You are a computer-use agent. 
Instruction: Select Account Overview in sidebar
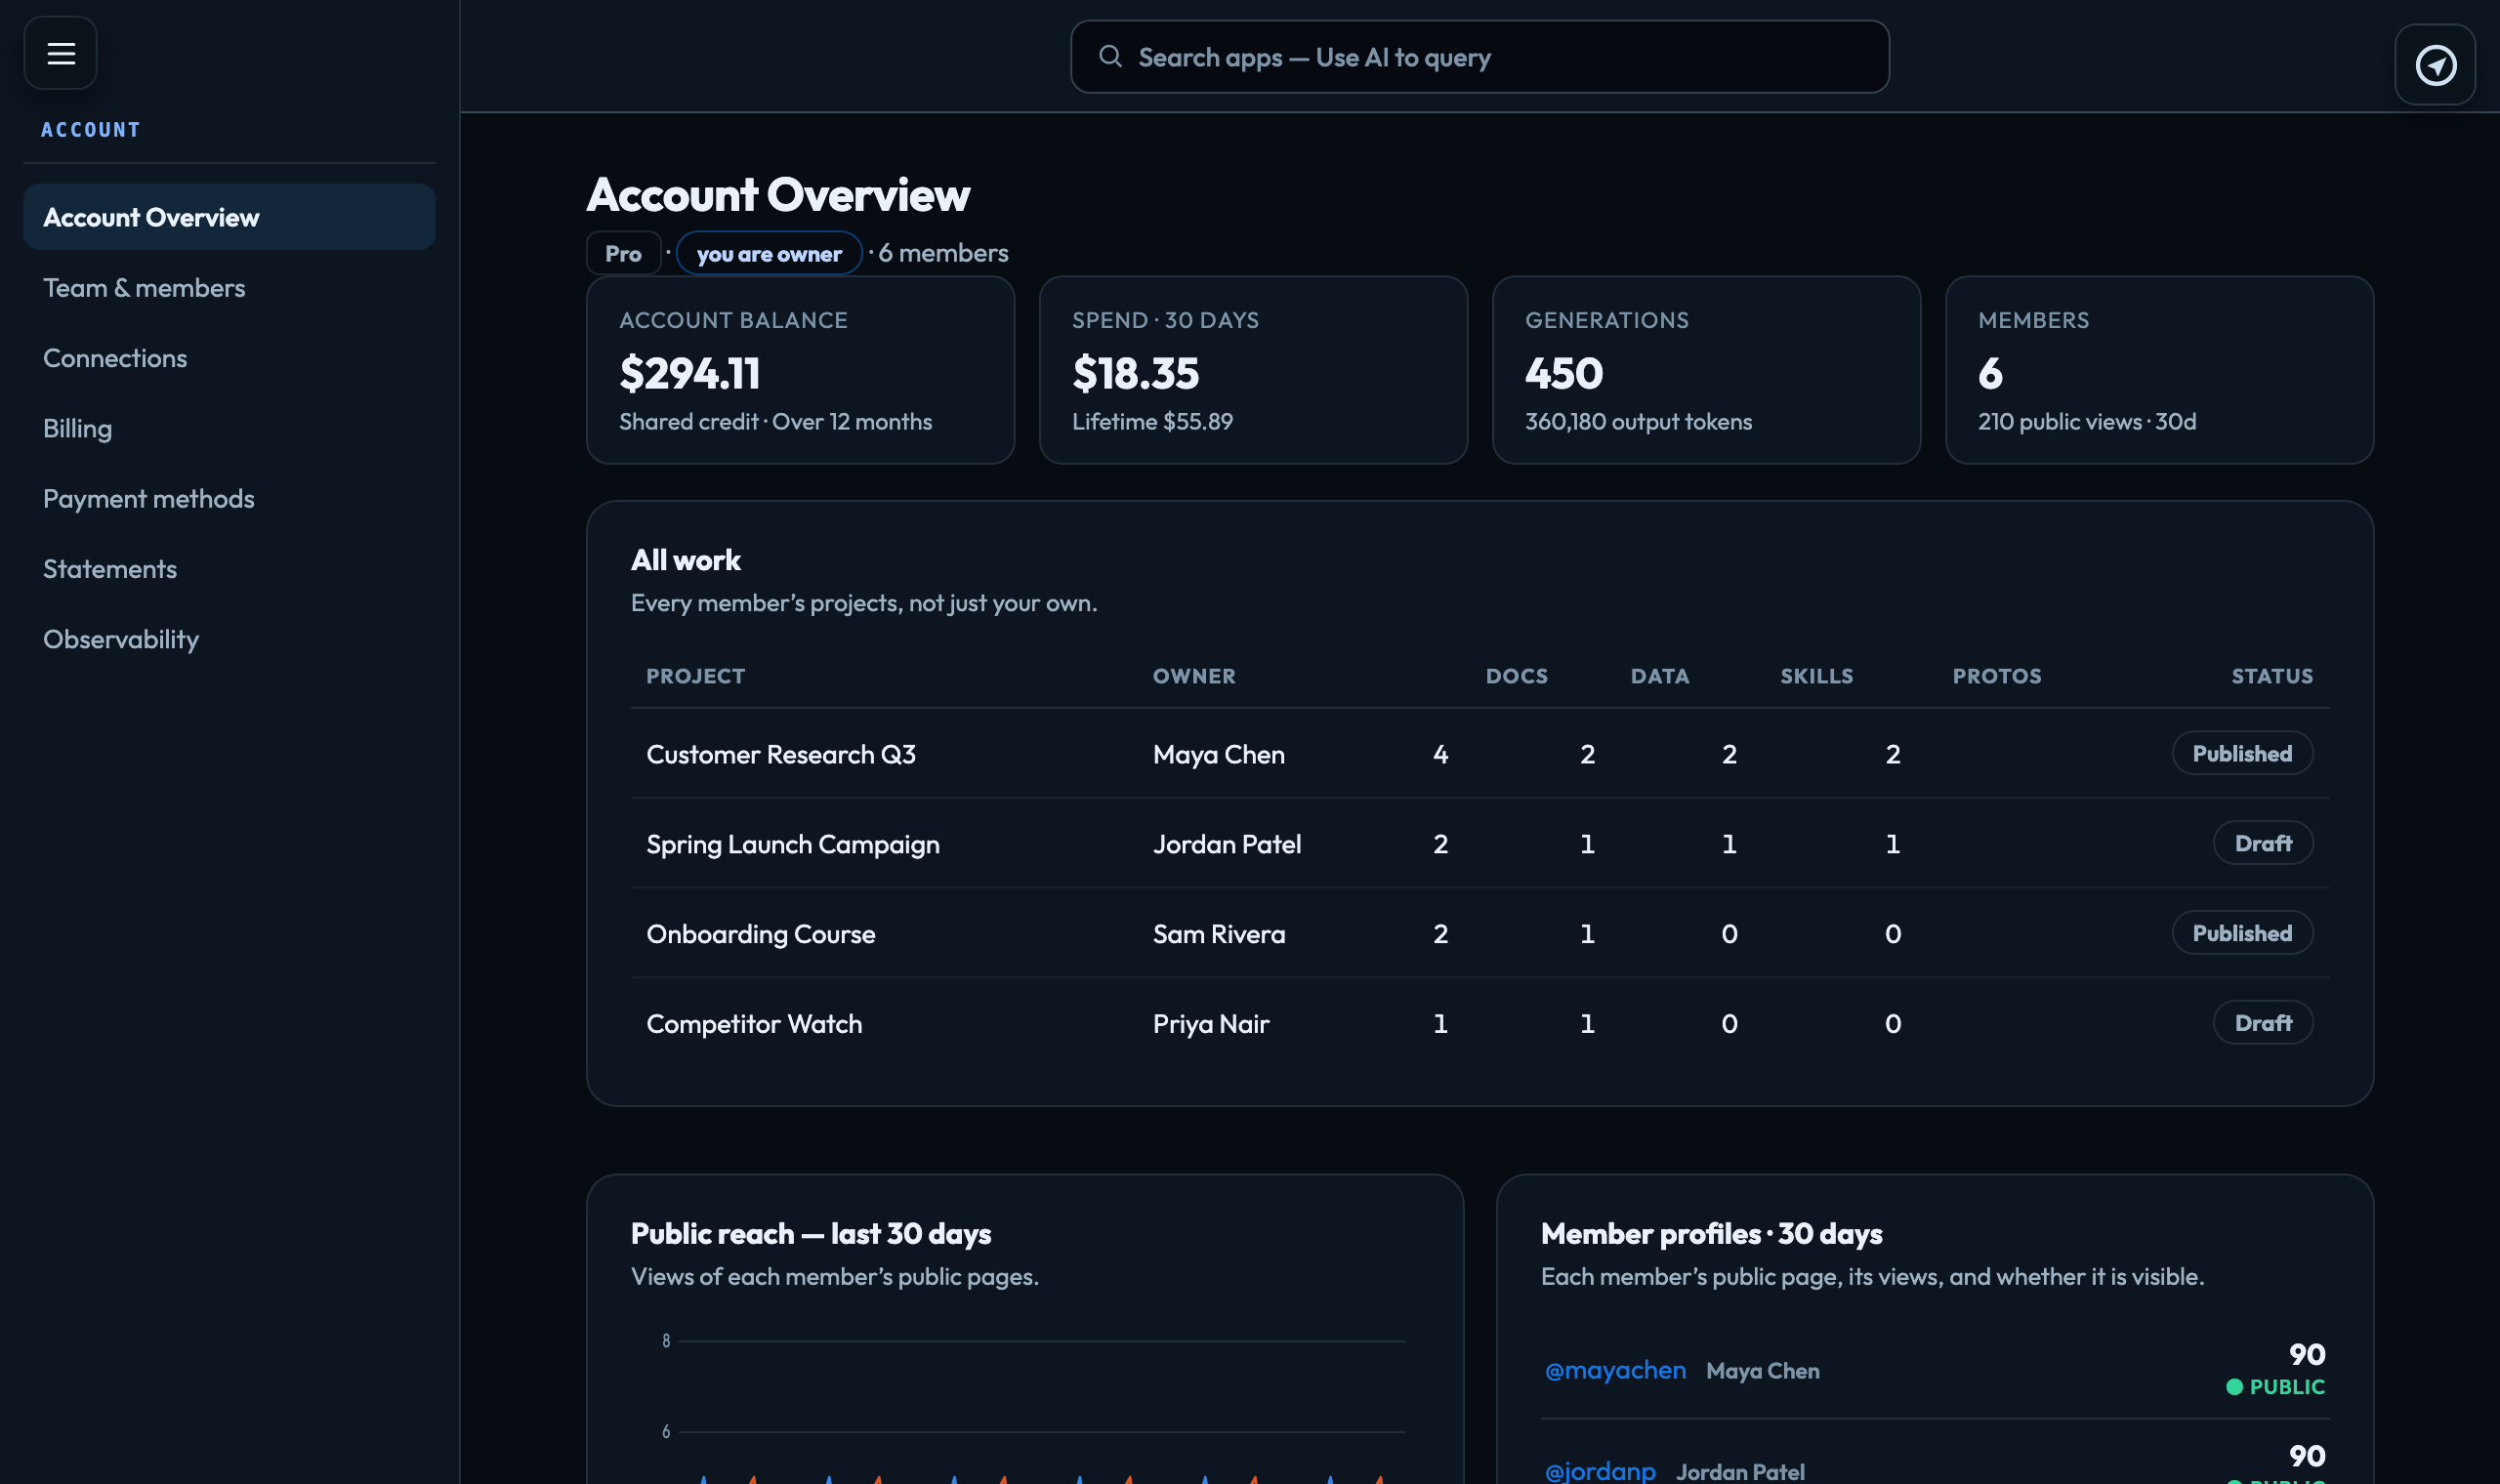tap(229, 217)
